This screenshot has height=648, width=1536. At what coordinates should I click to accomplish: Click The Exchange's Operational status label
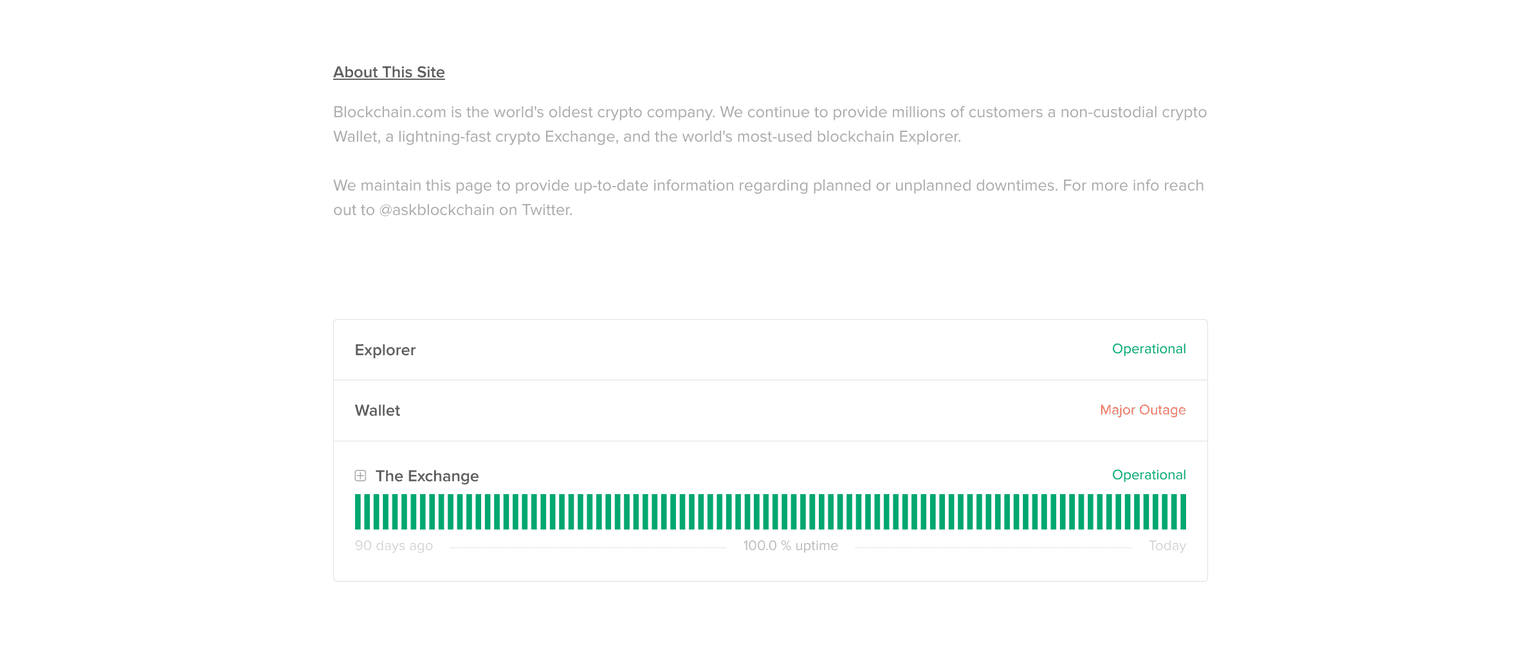(x=1148, y=475)
